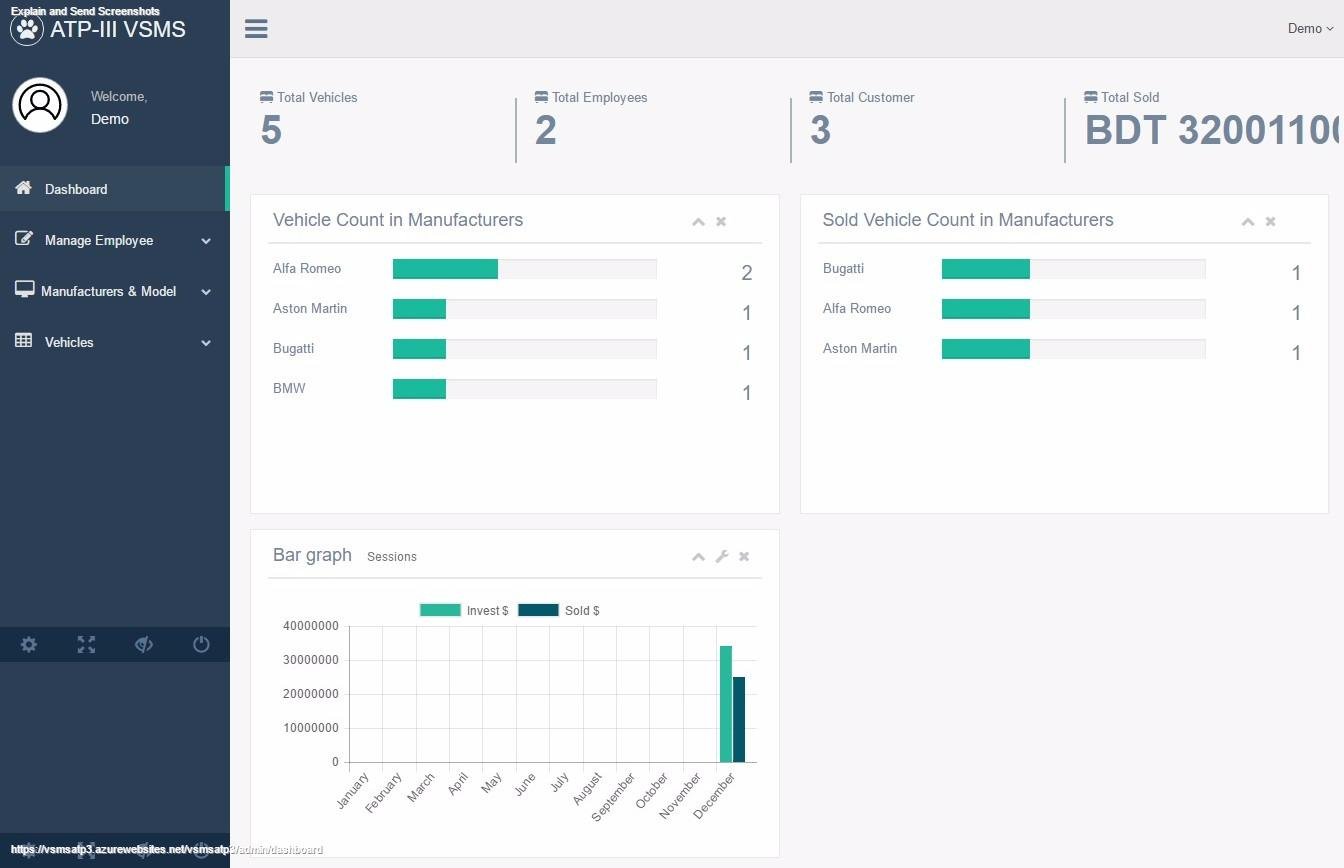
Task: Click the paw logo icon
Action: [x=27, y=29]
